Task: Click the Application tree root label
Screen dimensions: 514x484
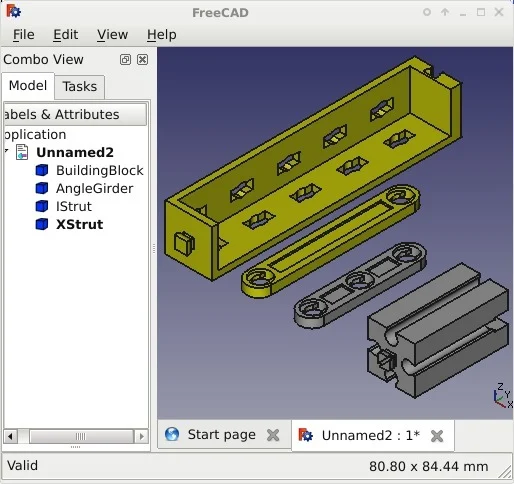Action: pos(36,135)
